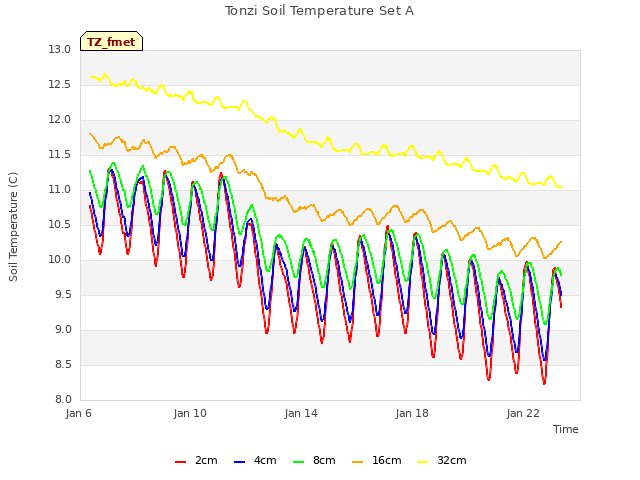Click the orange 16cm legend color swatch
The image size is (640, 480).
pos(358,462)
